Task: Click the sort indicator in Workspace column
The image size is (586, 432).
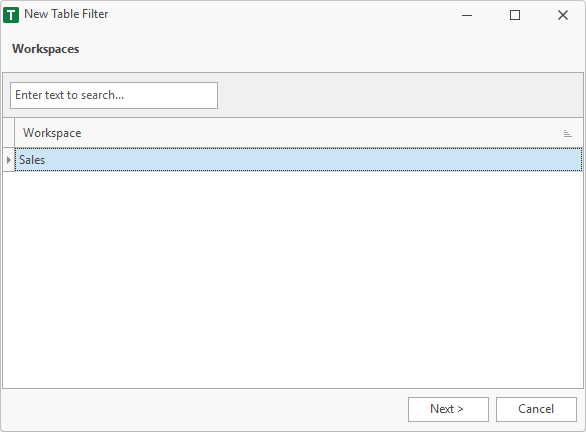Action: (567, 133)
